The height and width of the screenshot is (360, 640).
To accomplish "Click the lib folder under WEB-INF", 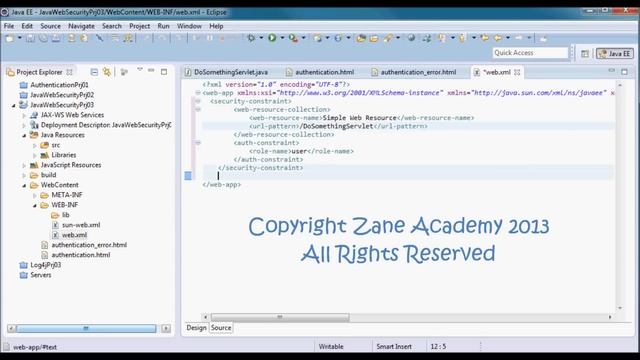I will point(65,215).
